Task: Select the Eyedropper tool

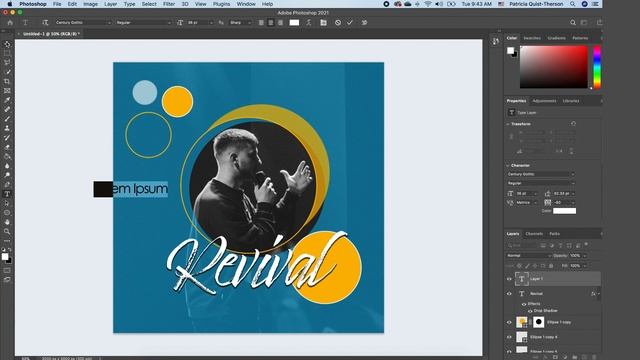Action: click(x=7, y=100)
